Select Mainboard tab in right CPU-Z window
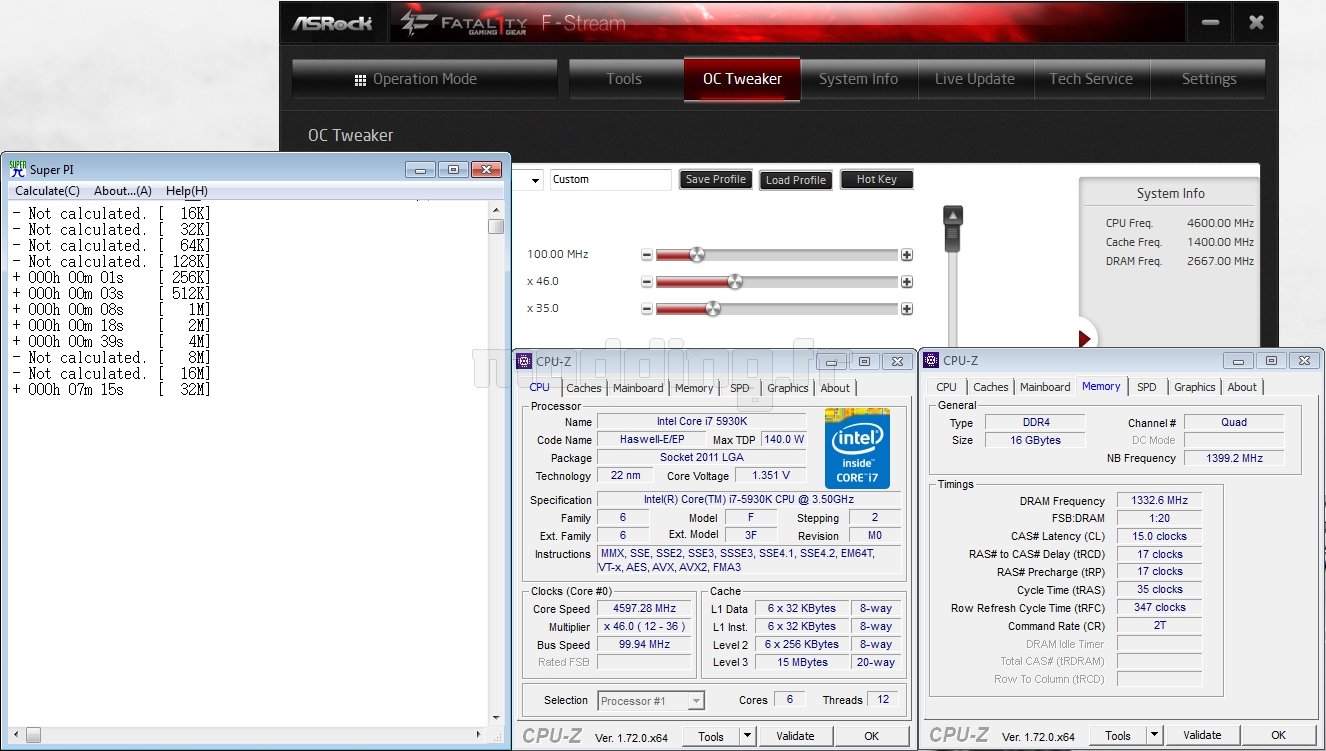 (x=1045, y=387)
